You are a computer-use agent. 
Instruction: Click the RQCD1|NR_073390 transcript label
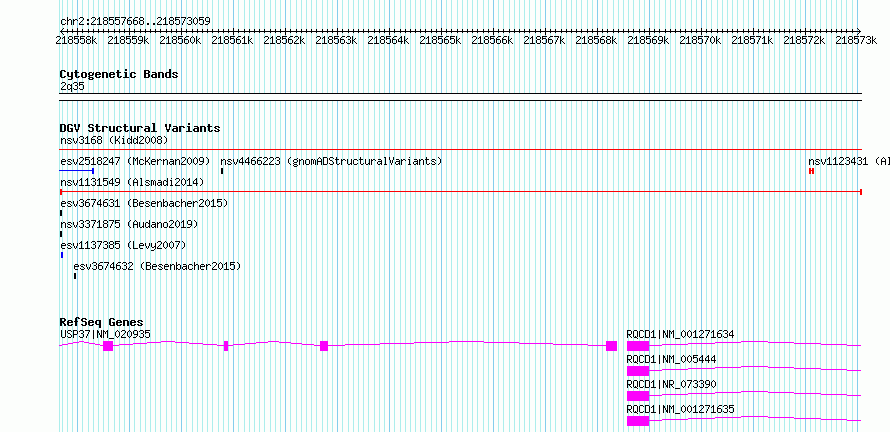click(x=671, y=384)
